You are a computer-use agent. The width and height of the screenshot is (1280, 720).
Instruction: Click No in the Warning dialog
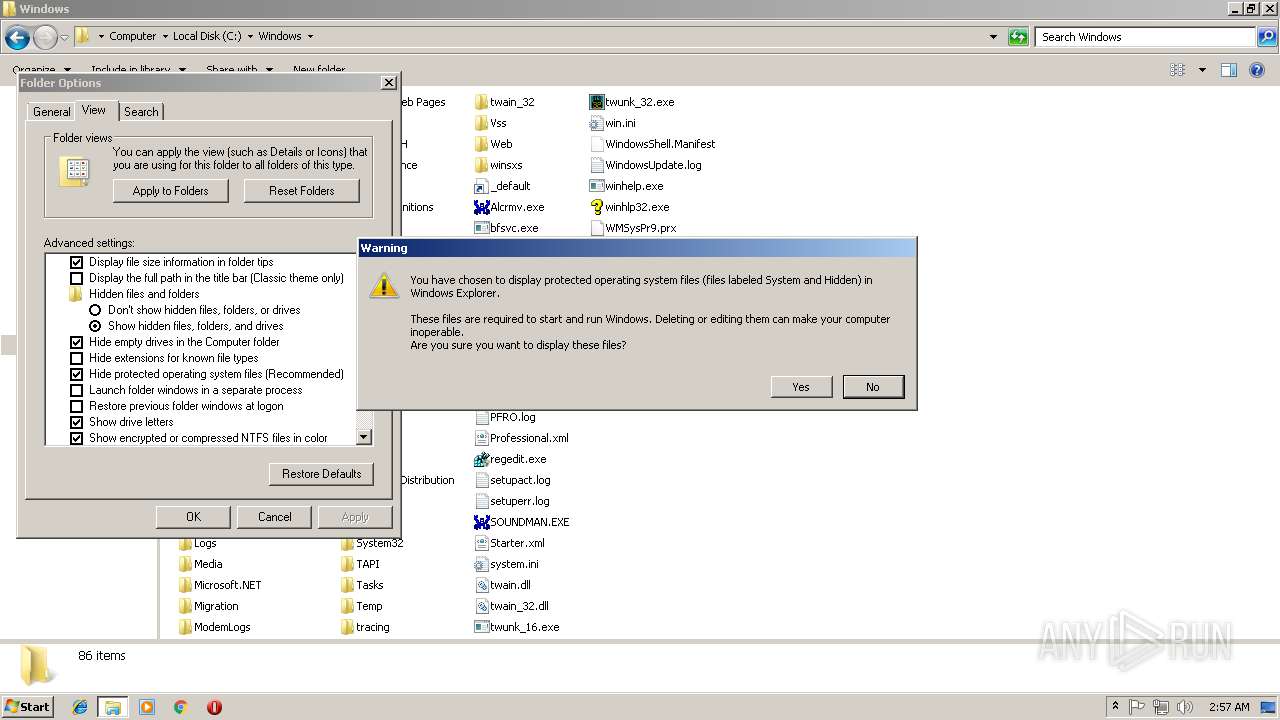873,387
